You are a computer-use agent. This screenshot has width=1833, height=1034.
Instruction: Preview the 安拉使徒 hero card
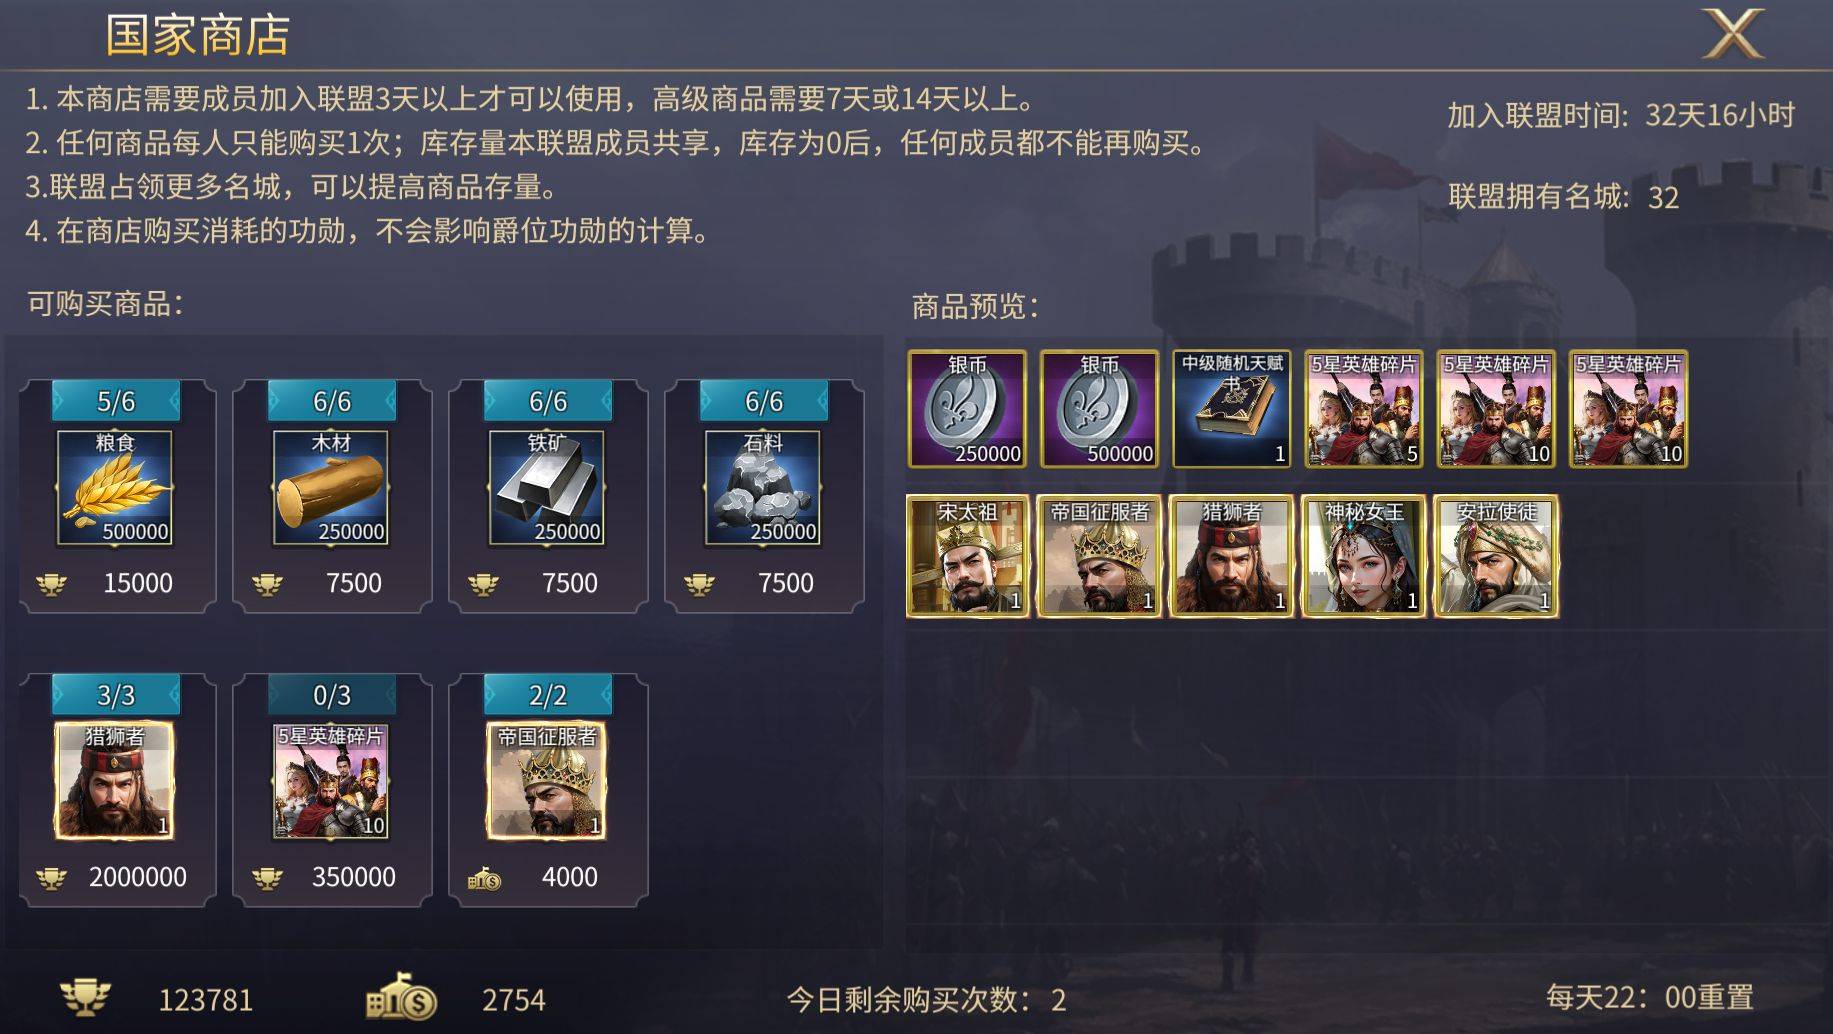[1496, 556]
